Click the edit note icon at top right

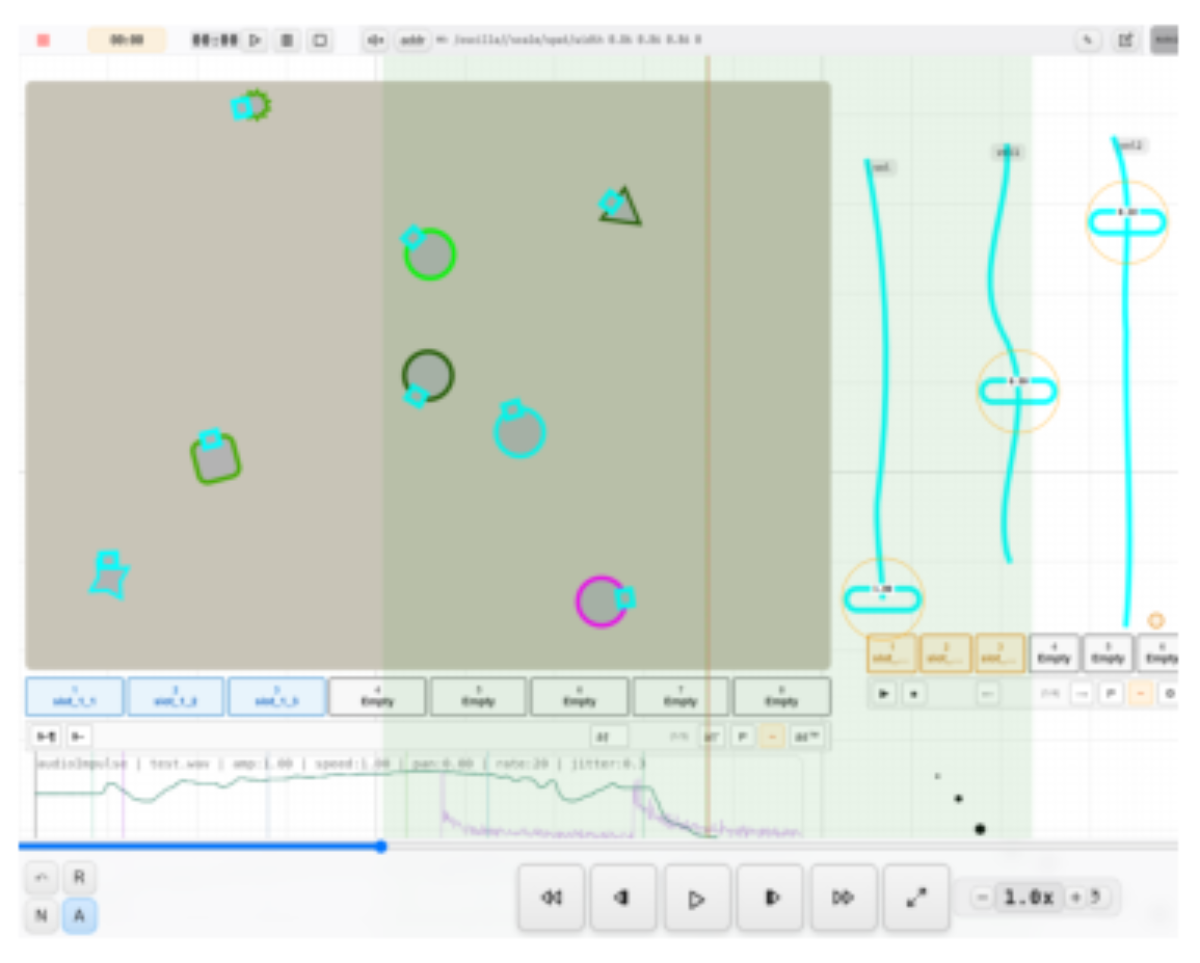[x=1125, y=40]
